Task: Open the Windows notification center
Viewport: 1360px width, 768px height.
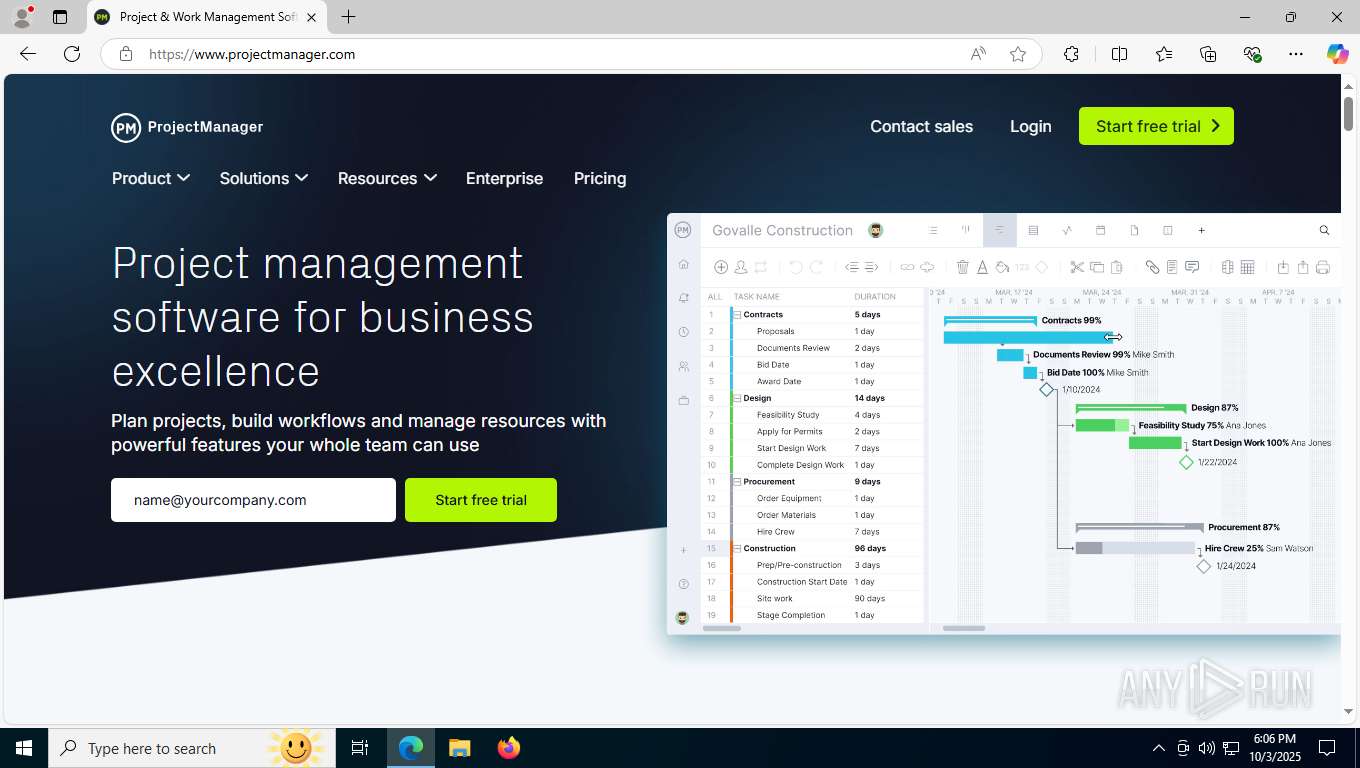Action: 1327,748
